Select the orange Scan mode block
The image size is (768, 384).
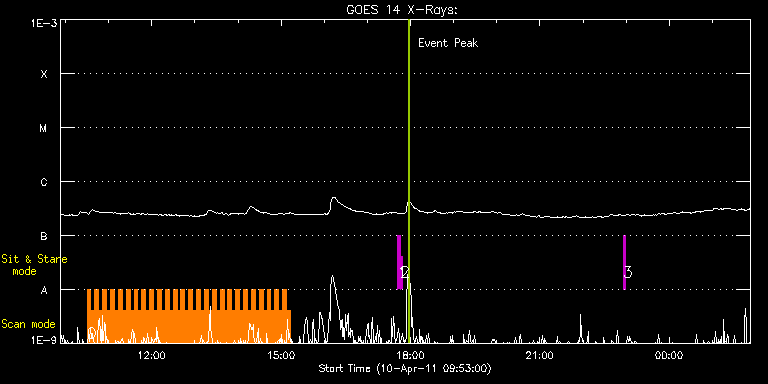189,316
